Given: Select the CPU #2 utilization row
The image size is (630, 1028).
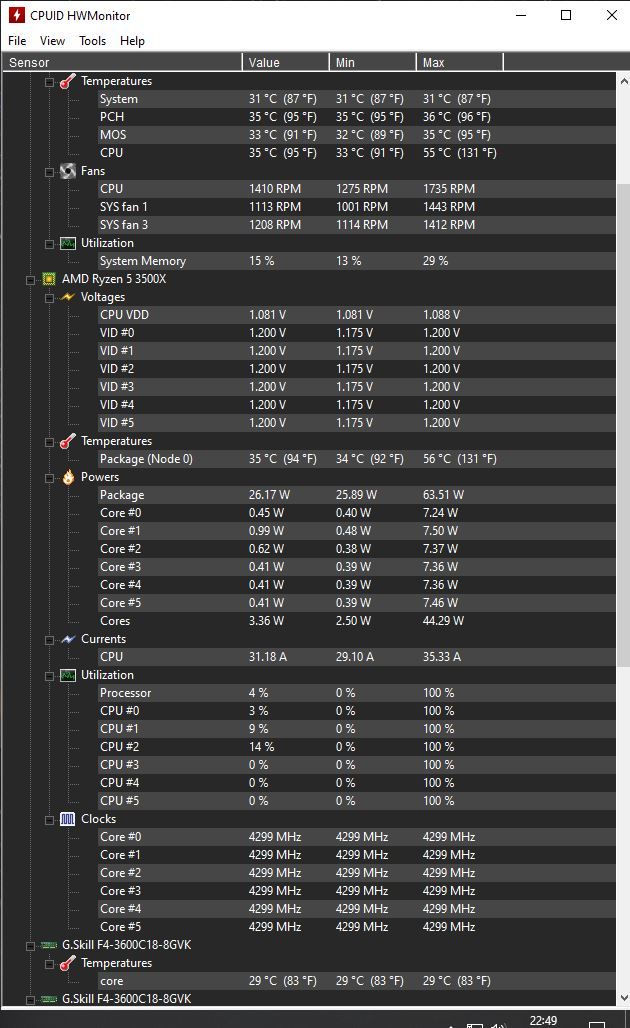Looking at the screenshot, I should click(x=357, y=747).
